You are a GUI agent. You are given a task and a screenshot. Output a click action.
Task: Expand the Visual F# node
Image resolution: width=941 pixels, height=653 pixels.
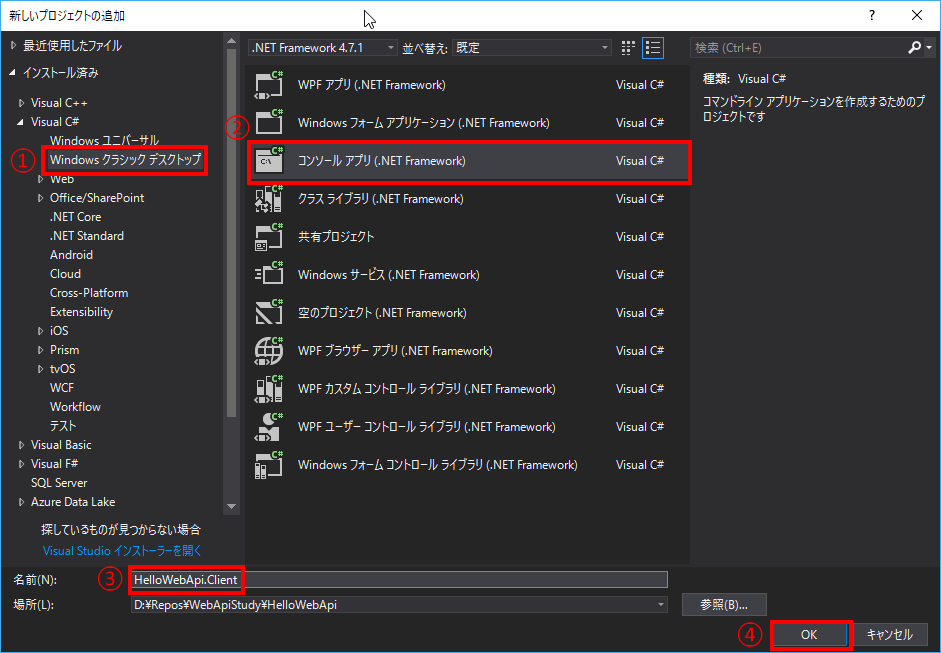(x=22, y=464)
